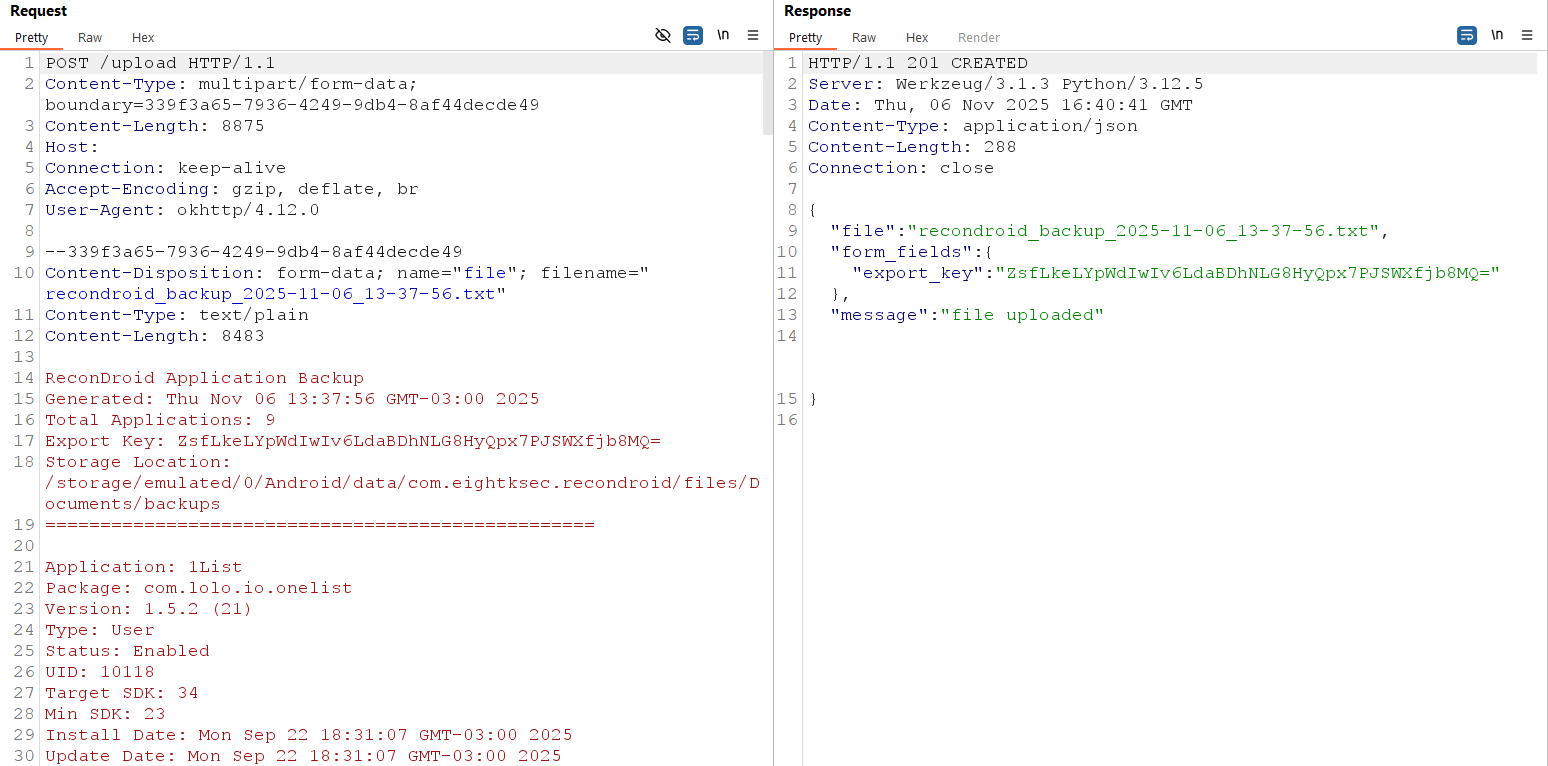Open the Response Render tab
The height and width of the screenshot is (766, 1548).
(x=978, y=38)
